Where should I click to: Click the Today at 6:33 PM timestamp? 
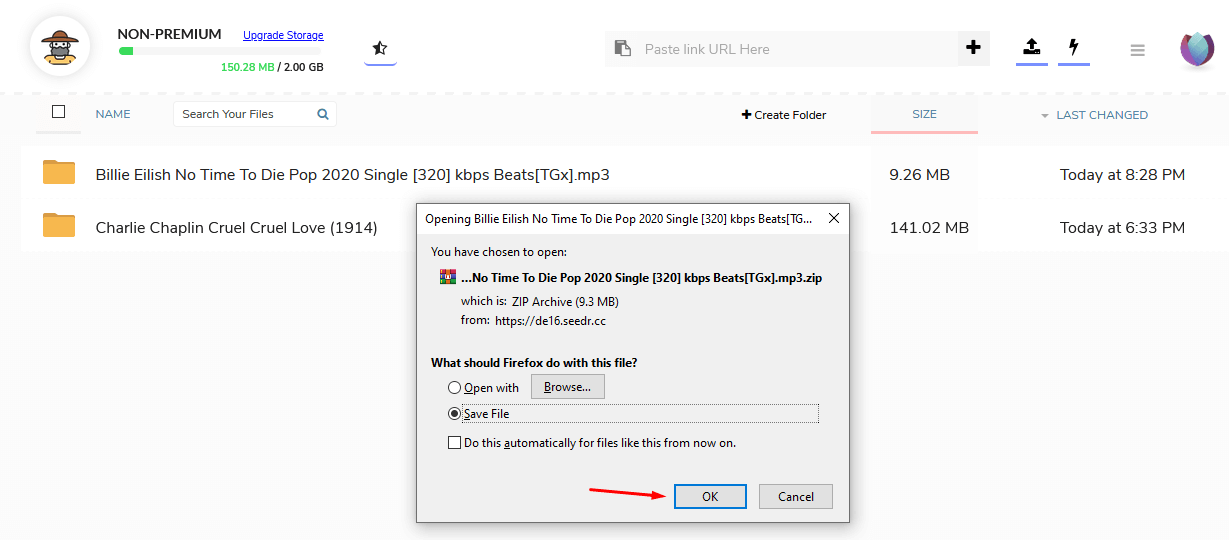click(x=1122, y=227)
